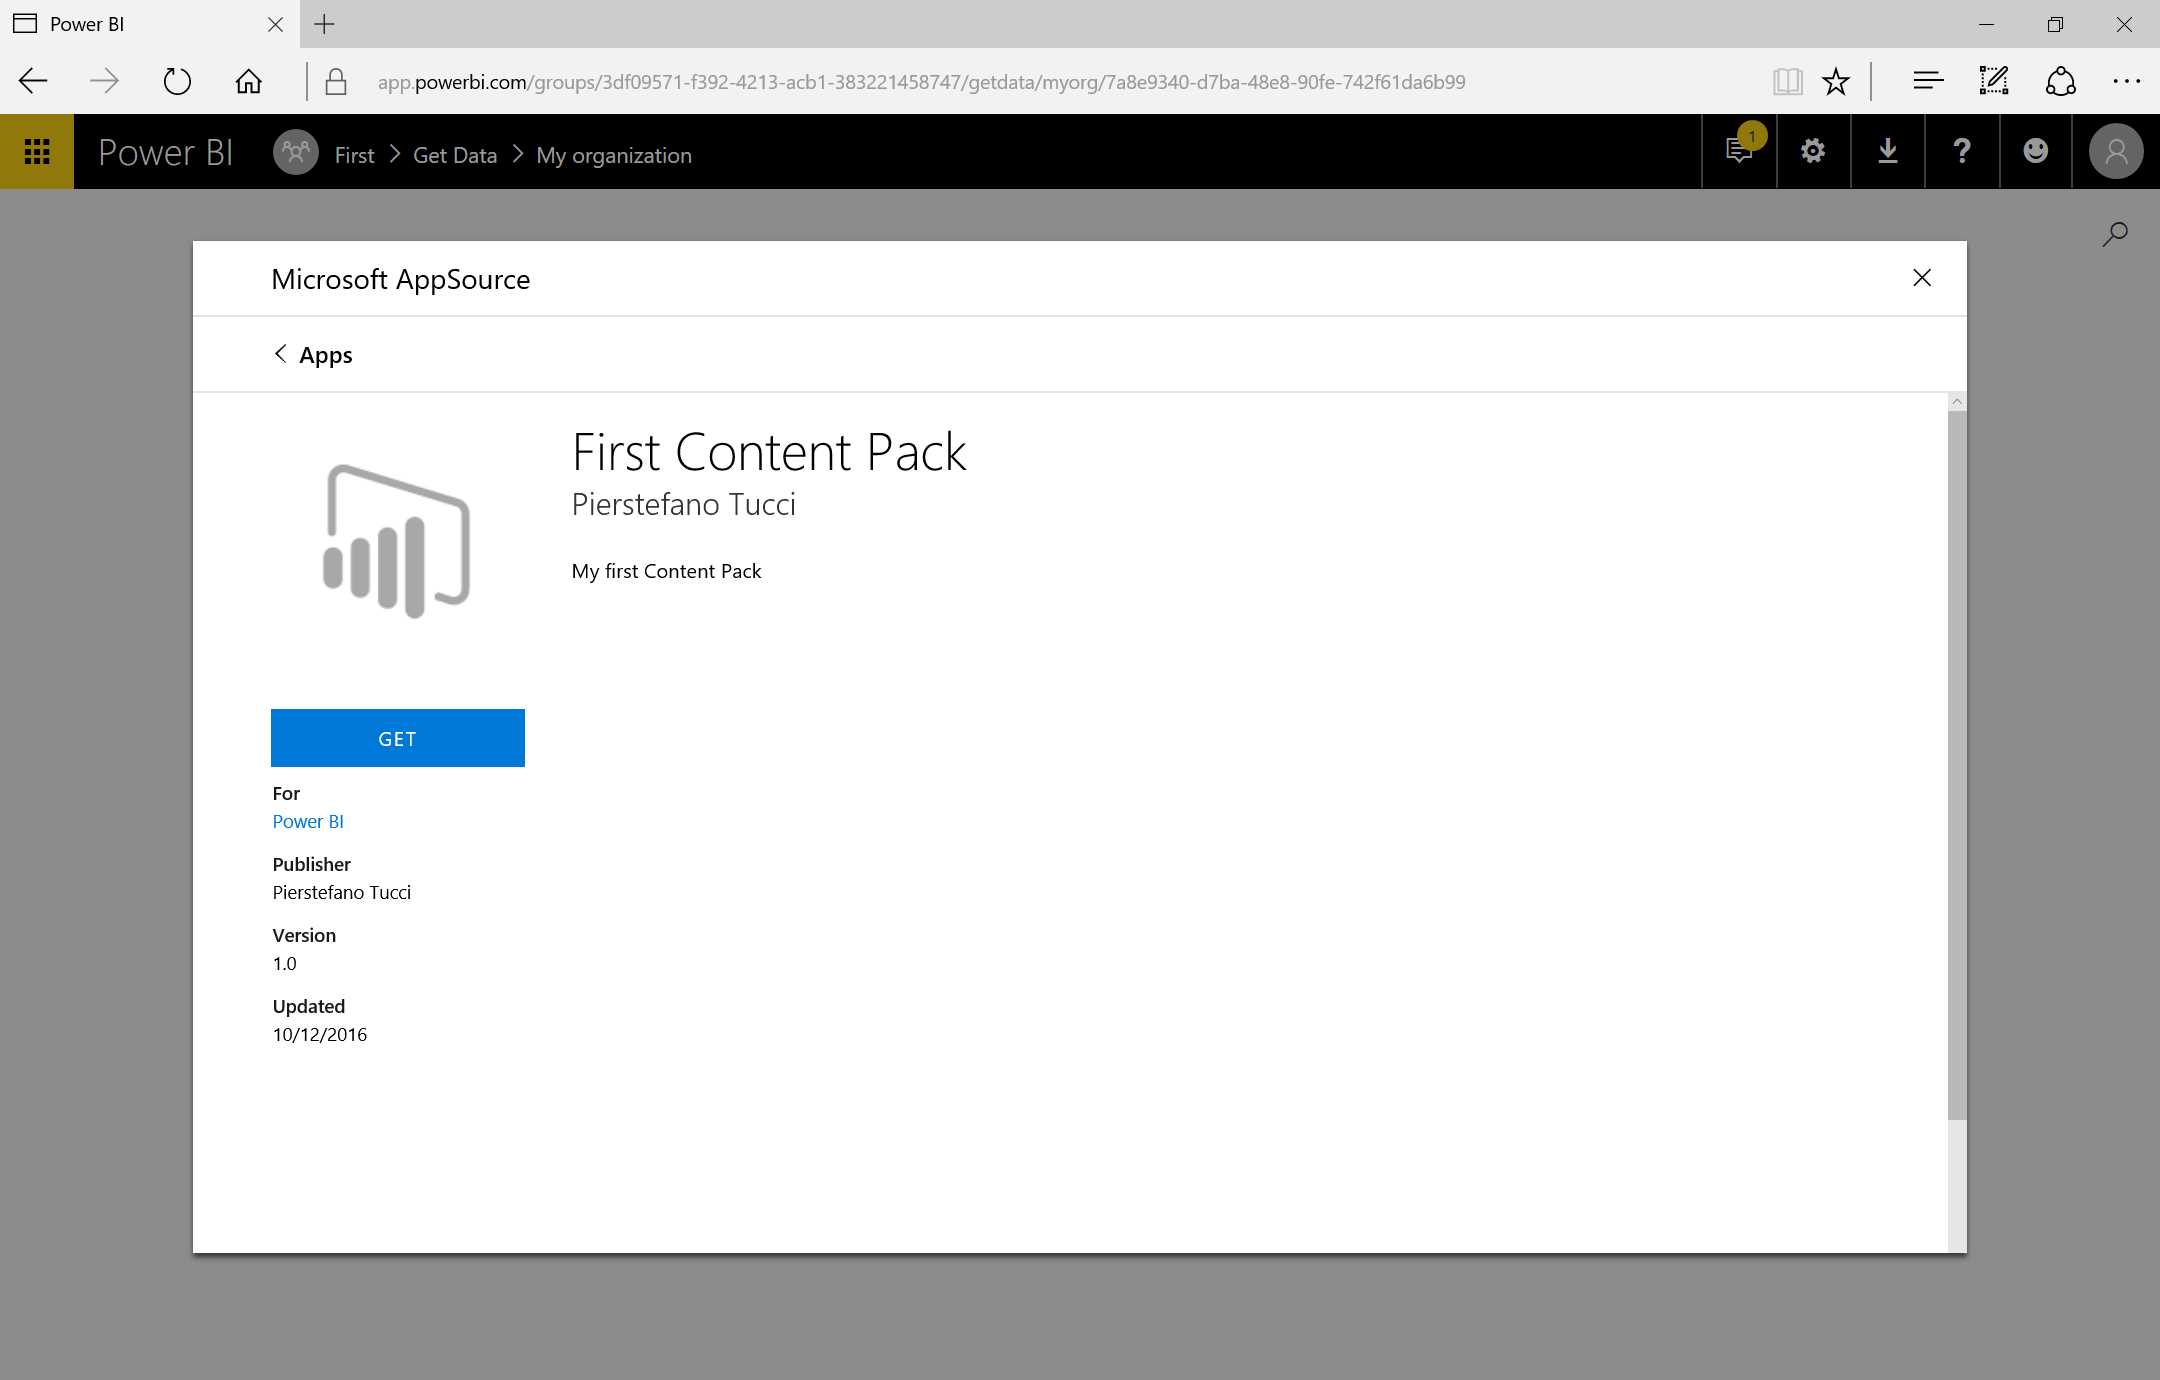Open the Edge sharing icon
Viewport: 2160px width, 1380px height.
2060,81
